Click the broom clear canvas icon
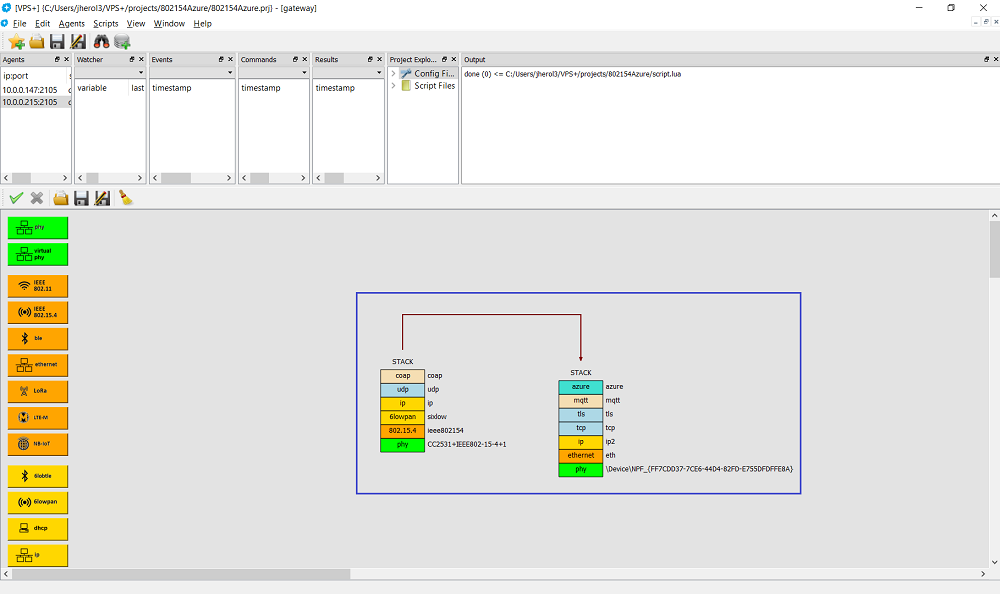This screenshot has height=594, width=1000. click(126, 198)
